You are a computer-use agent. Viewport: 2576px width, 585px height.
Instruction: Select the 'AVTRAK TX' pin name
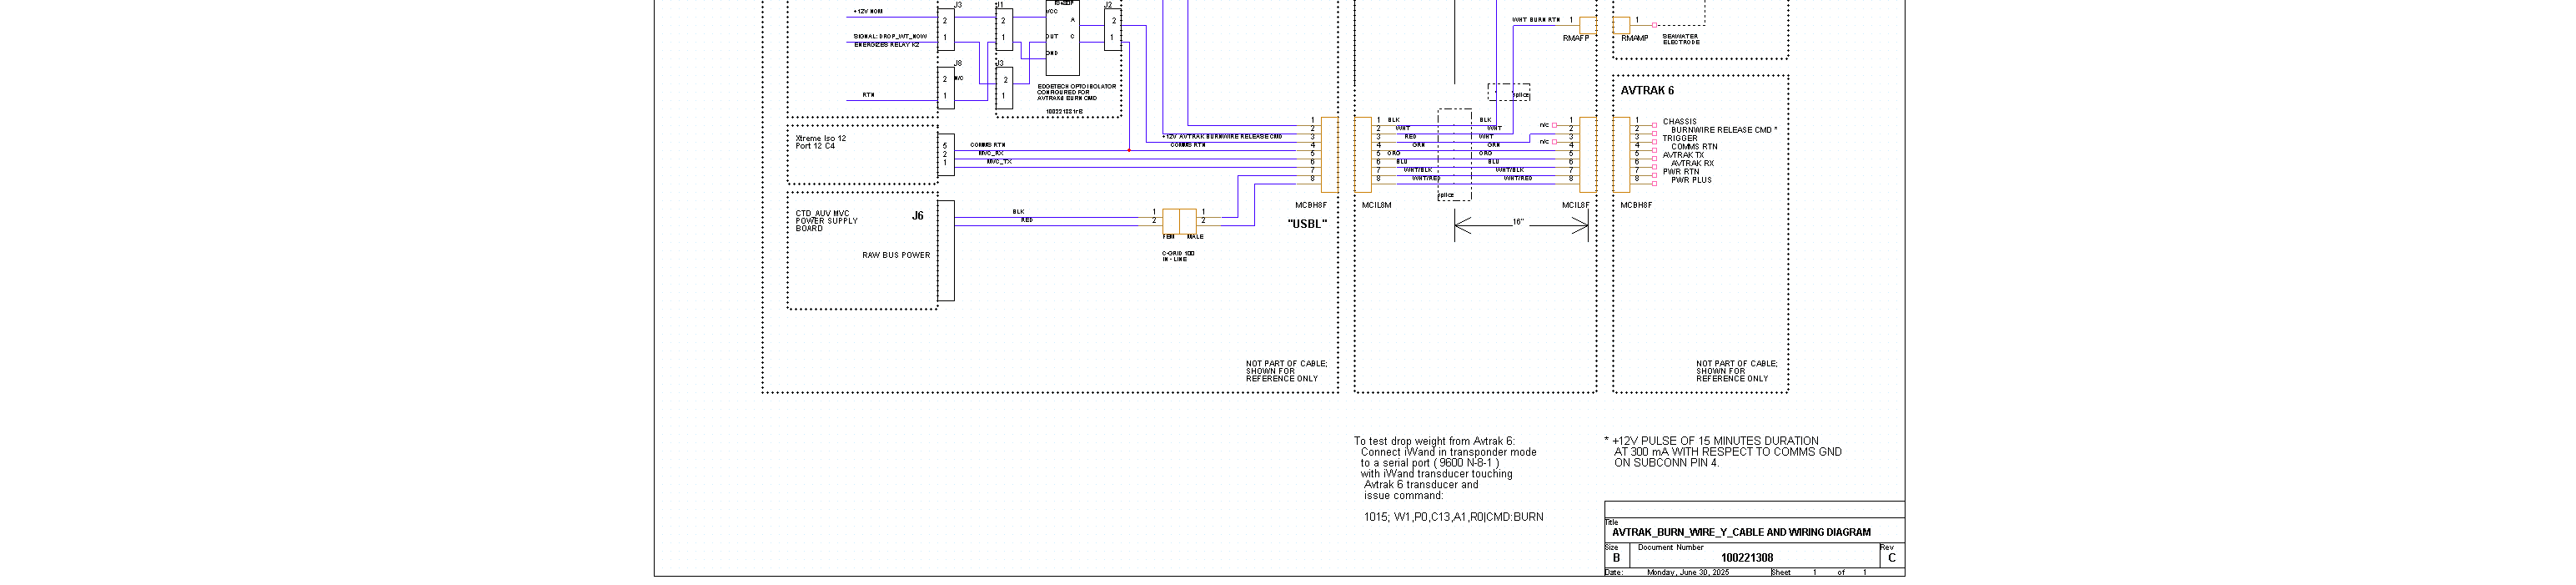point(1683,155)
